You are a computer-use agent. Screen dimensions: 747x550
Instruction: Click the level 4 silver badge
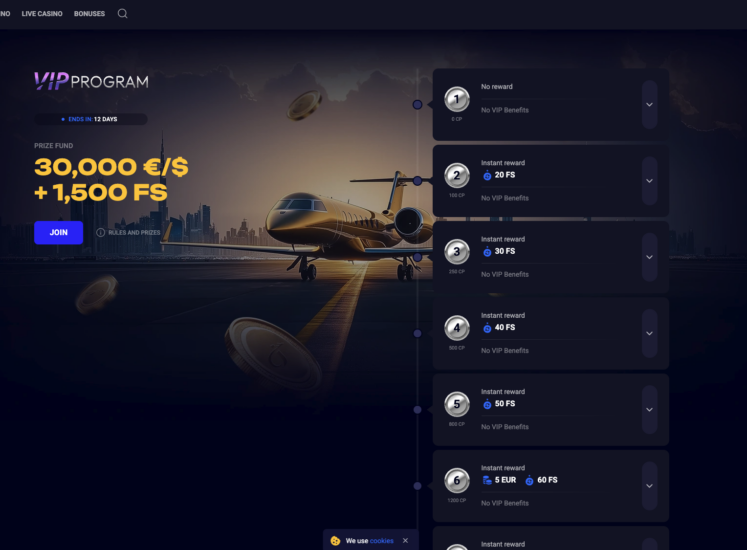[457, 328]
